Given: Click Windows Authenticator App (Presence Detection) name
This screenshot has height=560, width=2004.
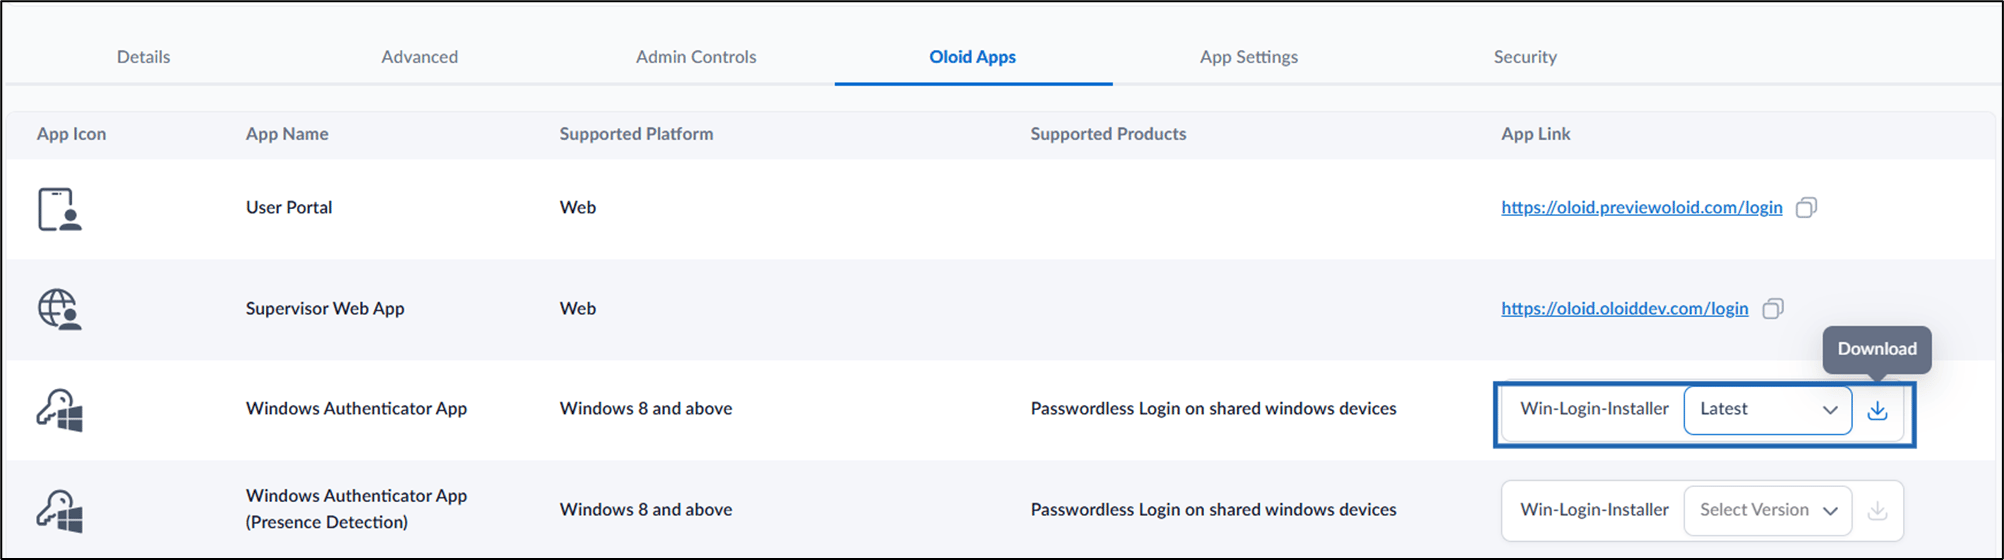Looking at the screenshot, I should tap(356, 509).
